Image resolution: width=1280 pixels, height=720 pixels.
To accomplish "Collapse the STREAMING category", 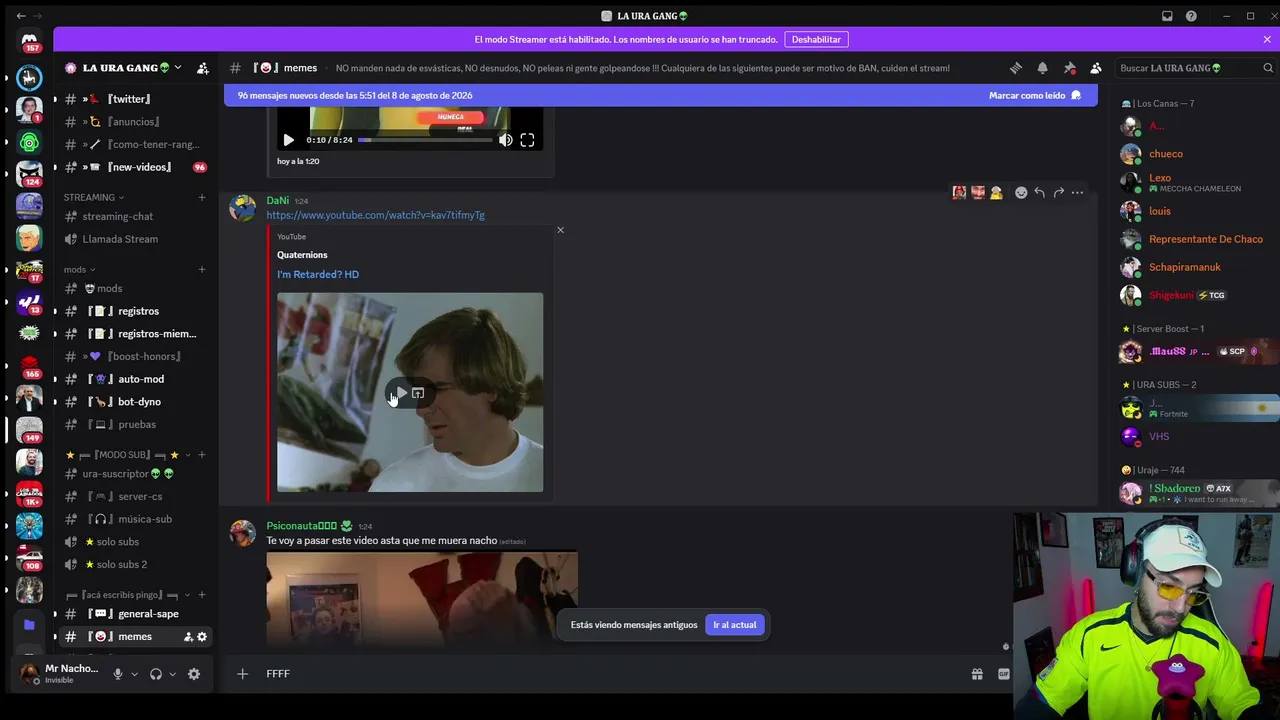I will 94,197.
